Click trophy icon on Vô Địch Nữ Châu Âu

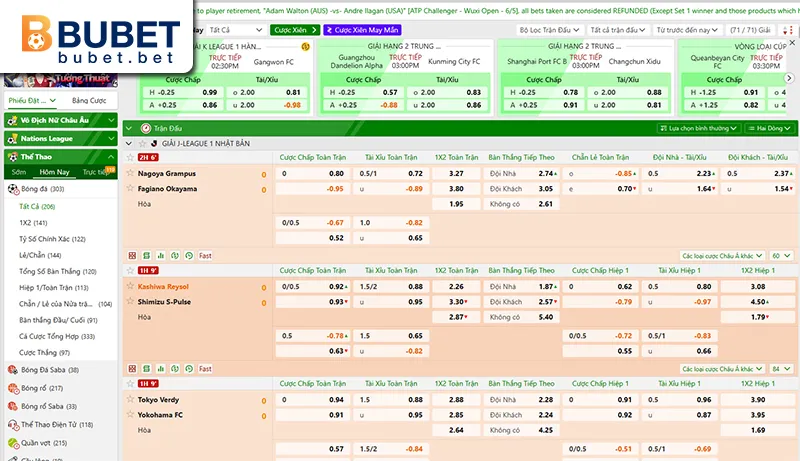pyautogui.click(x=13, y=120)
